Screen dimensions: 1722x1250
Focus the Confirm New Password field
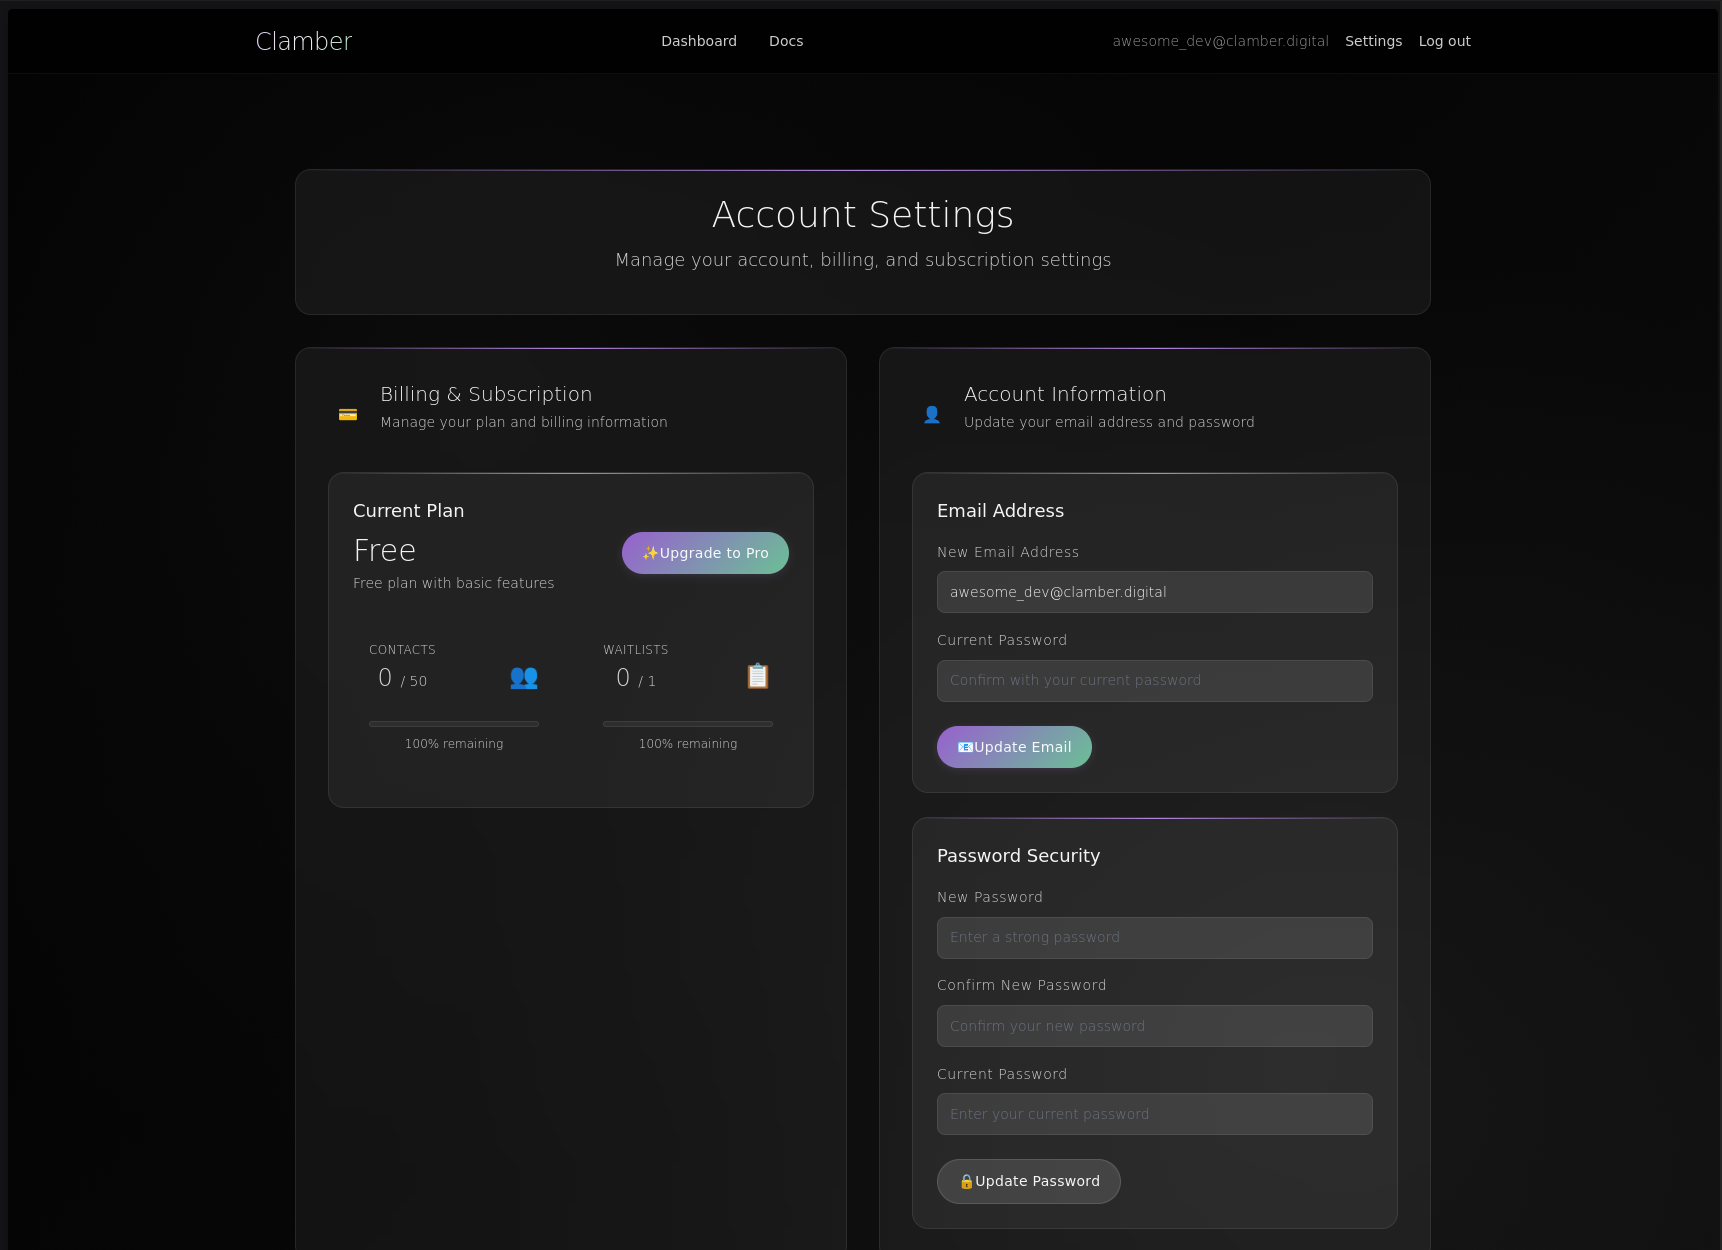coord(1154,1026)
